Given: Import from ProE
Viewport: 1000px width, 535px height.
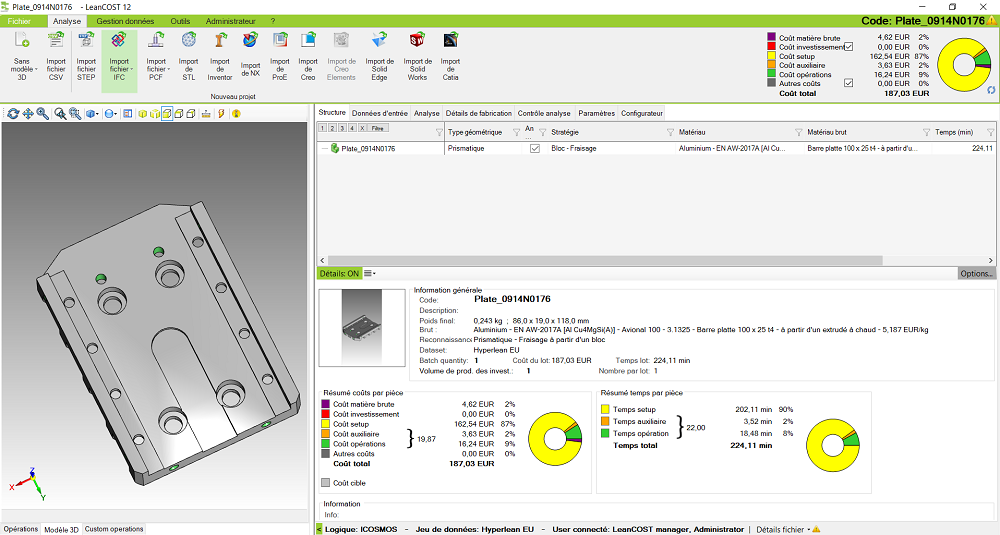Looking at the screenshot, I should 279,56.
